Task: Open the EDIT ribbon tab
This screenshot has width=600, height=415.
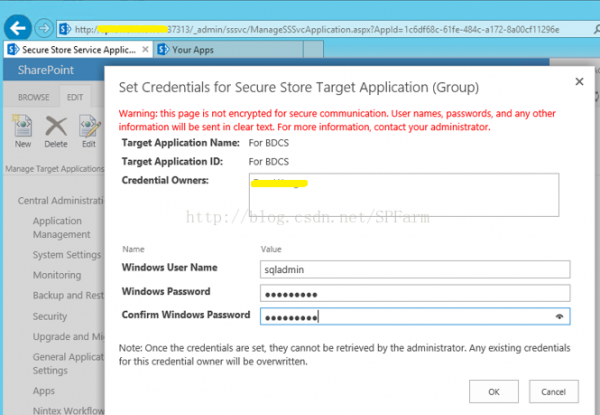Action: (75, 97)
